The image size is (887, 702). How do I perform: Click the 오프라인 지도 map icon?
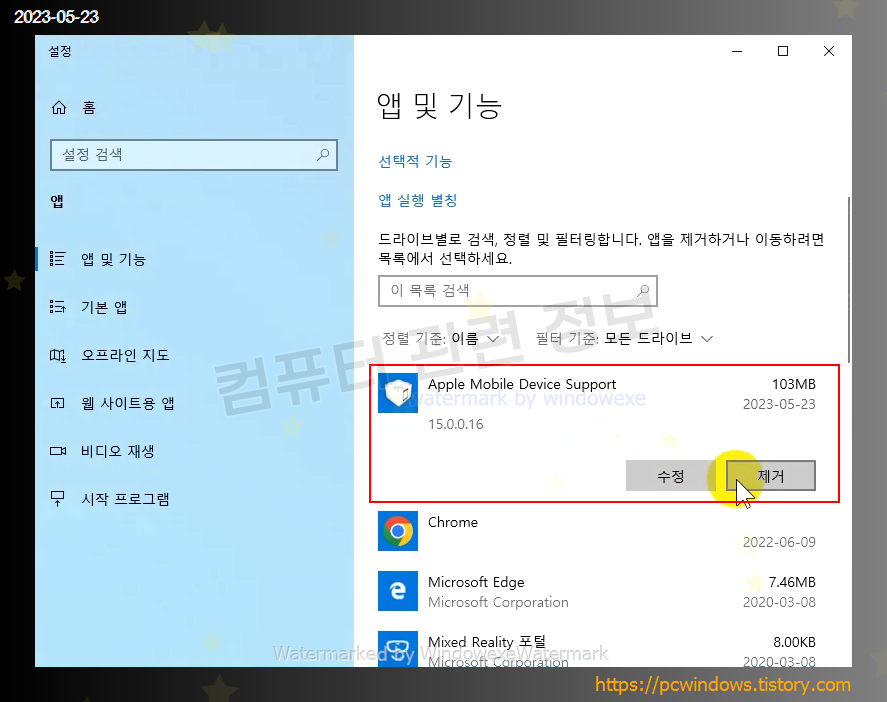pyautogui.click(x=58, y=355)
